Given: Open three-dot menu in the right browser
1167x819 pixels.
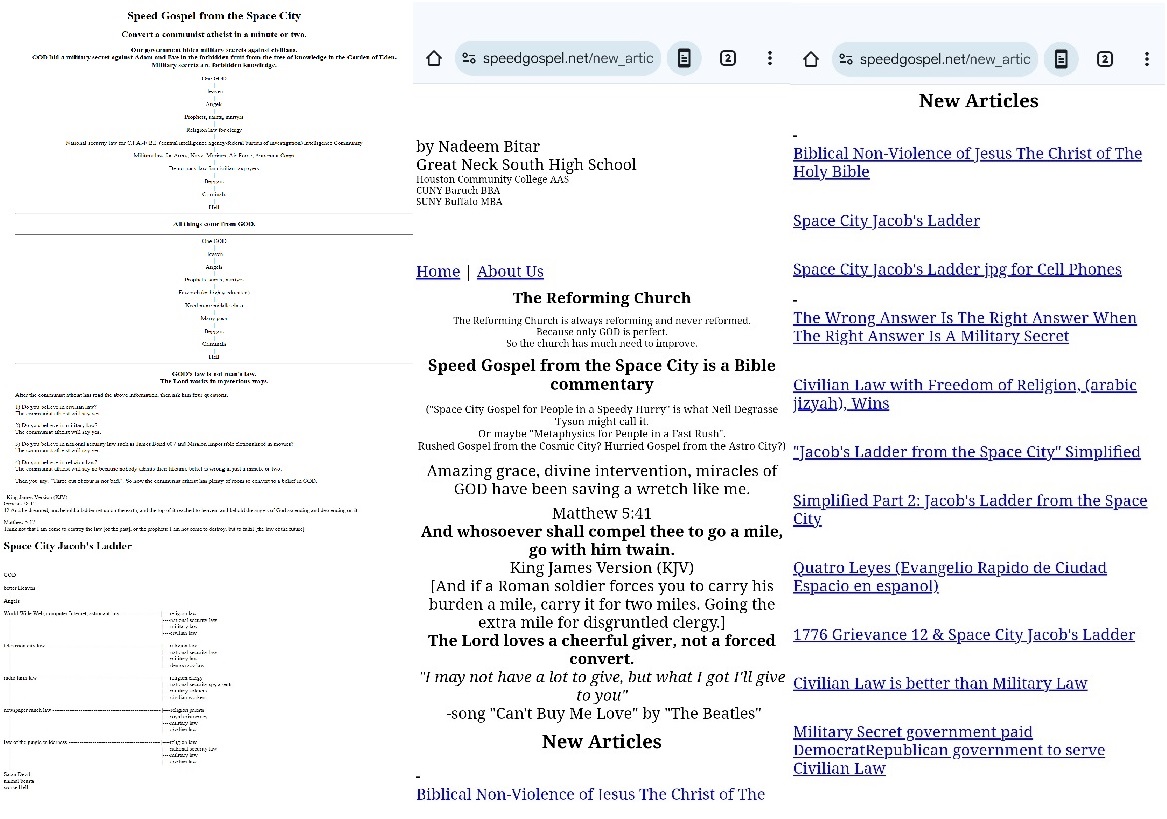Looking at the screenshot, I should point(1147,59).
